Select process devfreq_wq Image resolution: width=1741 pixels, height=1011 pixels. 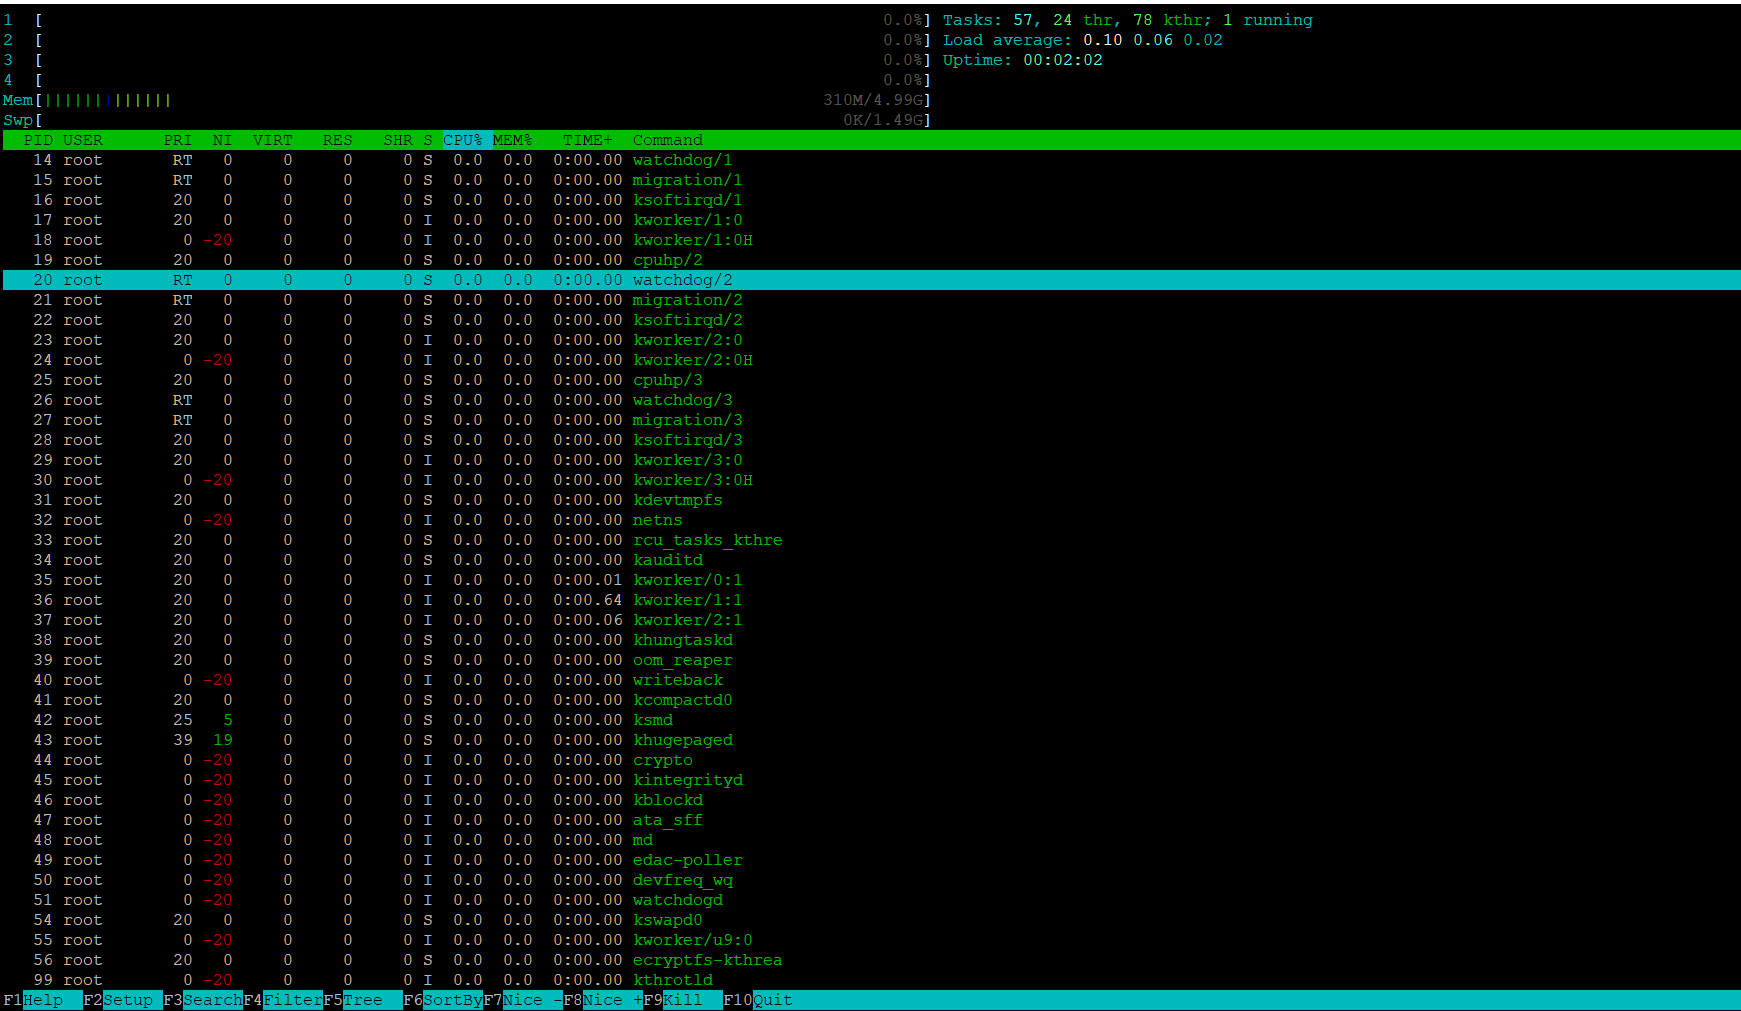coord(871,880)
